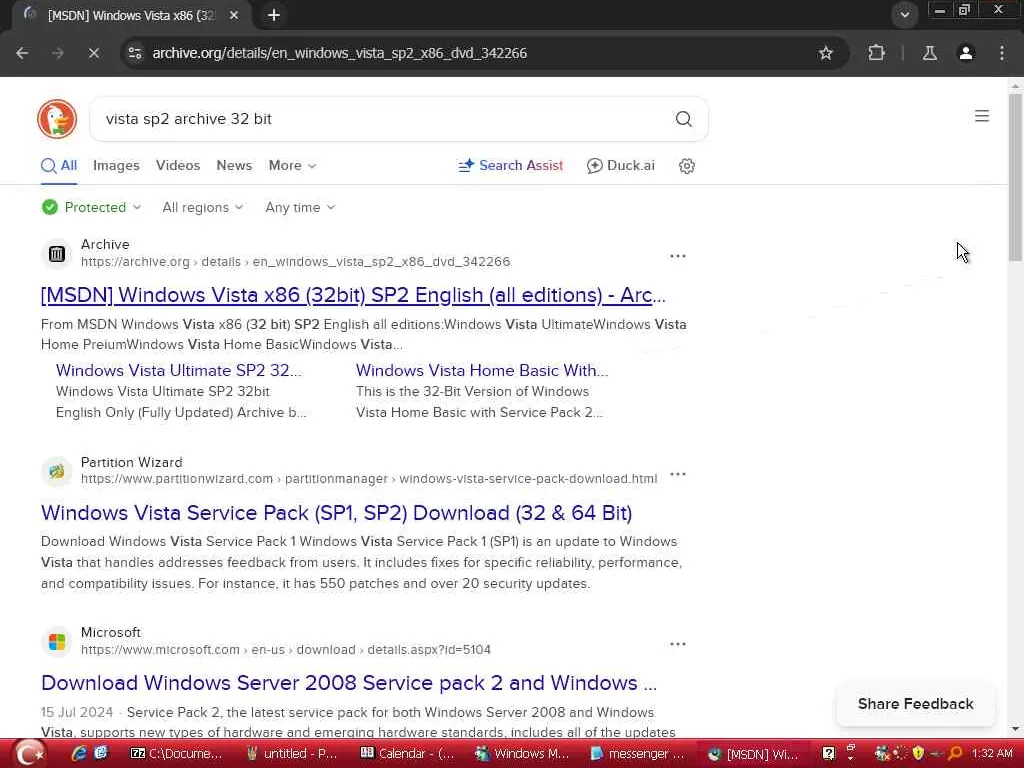1024x768 pixels.
Task: Open Windows Vista Ultimate SP2 32... sublink
Action: coord(178,370)
